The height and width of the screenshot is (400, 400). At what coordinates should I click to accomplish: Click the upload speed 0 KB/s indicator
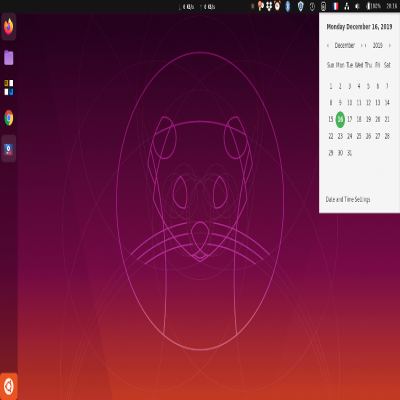[x=207, y=7]
